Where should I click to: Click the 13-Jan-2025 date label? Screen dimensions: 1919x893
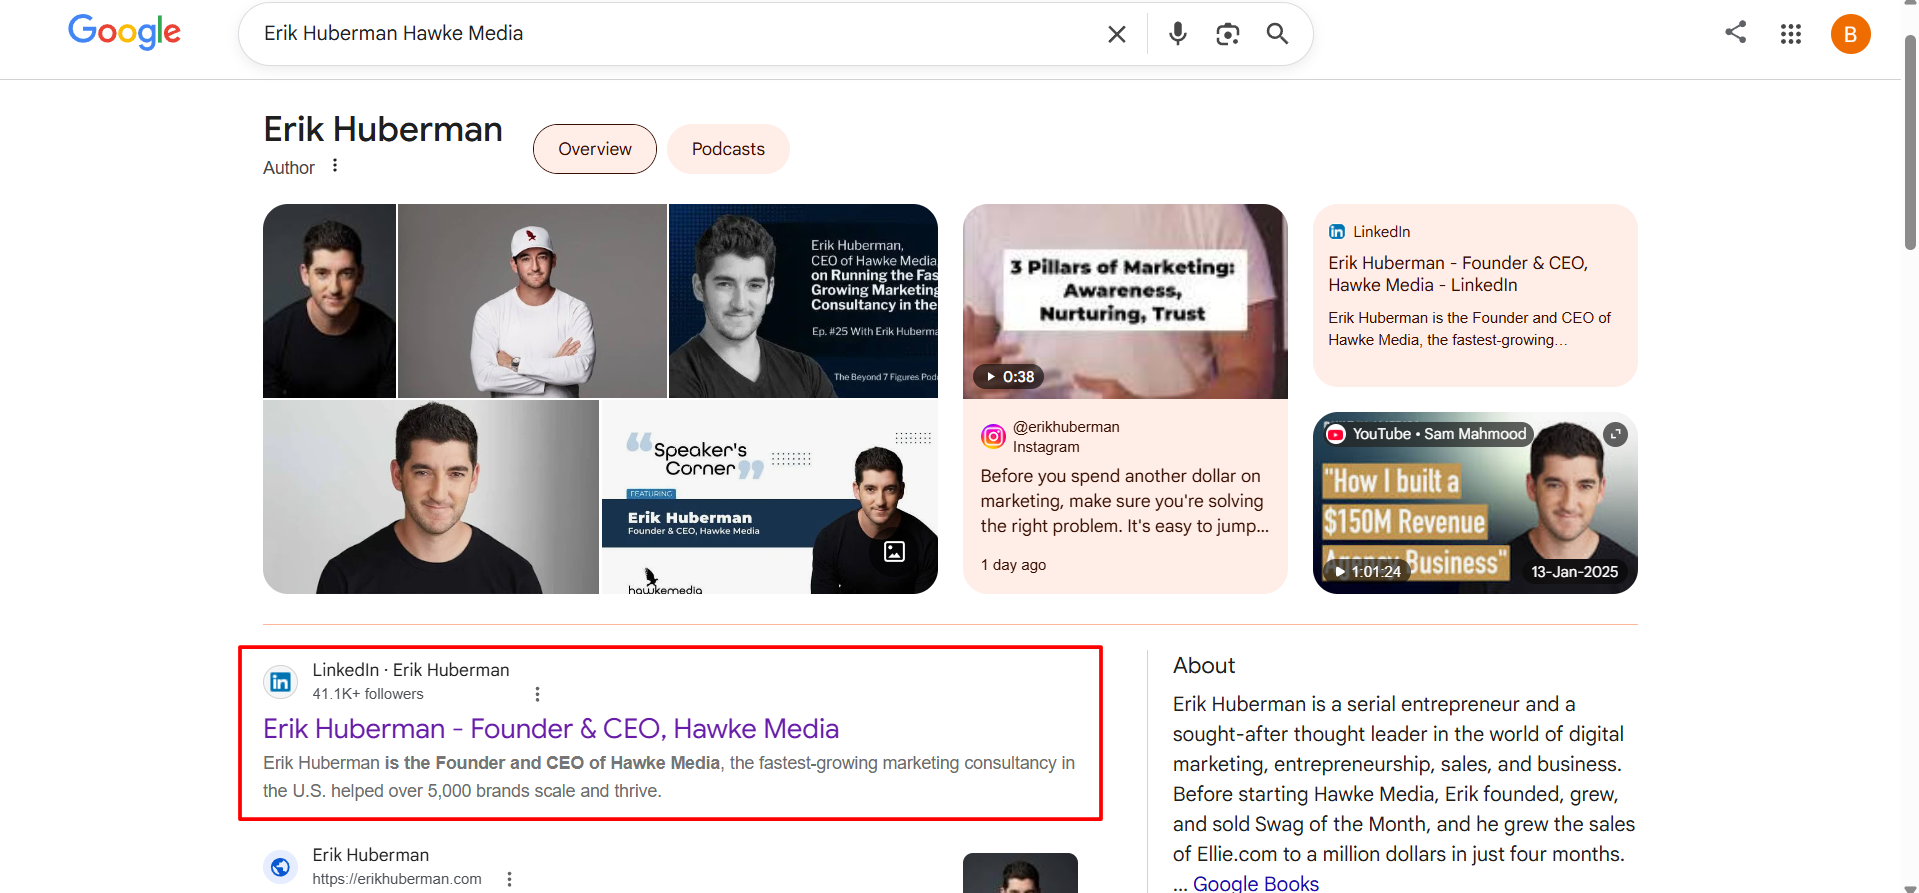(x=1575, y=572)
